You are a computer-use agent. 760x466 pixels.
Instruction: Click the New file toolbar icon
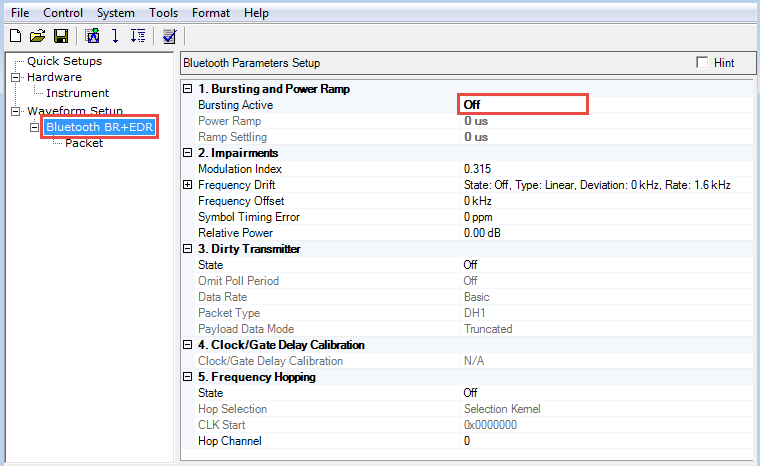tap(15, 37)
